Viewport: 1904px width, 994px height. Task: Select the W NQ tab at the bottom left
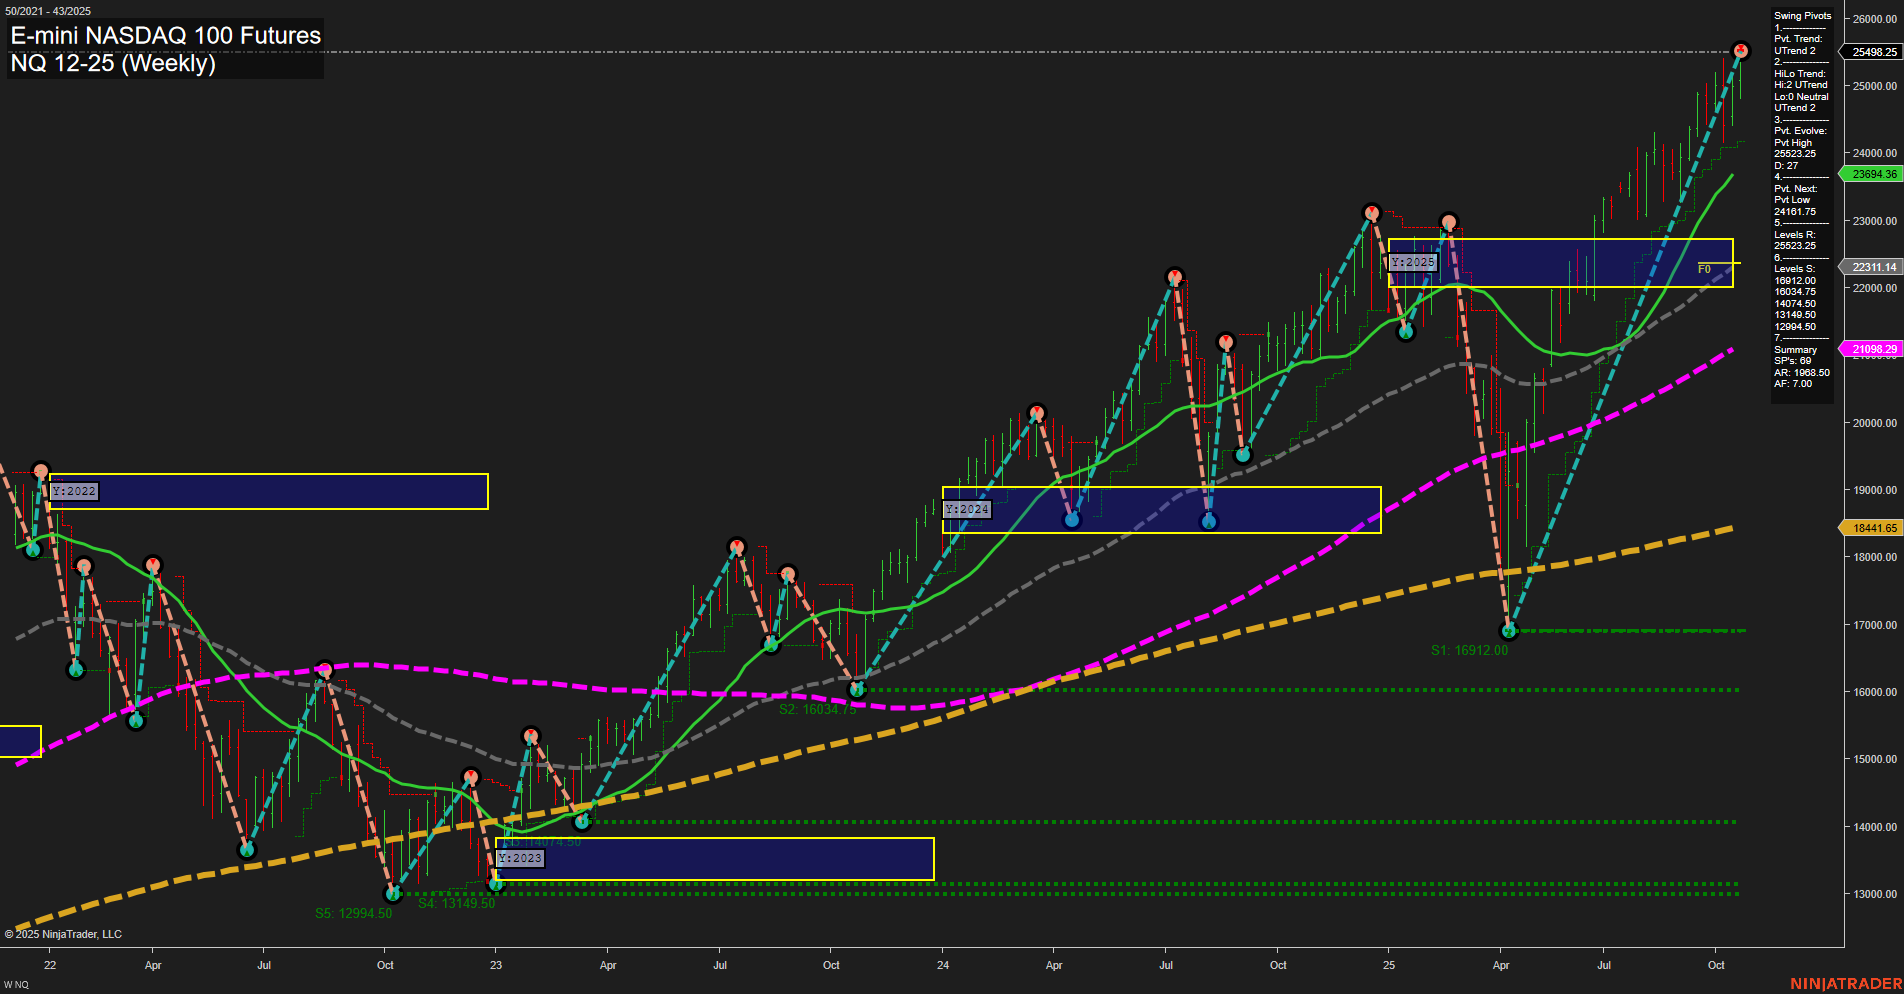[18, 985]
